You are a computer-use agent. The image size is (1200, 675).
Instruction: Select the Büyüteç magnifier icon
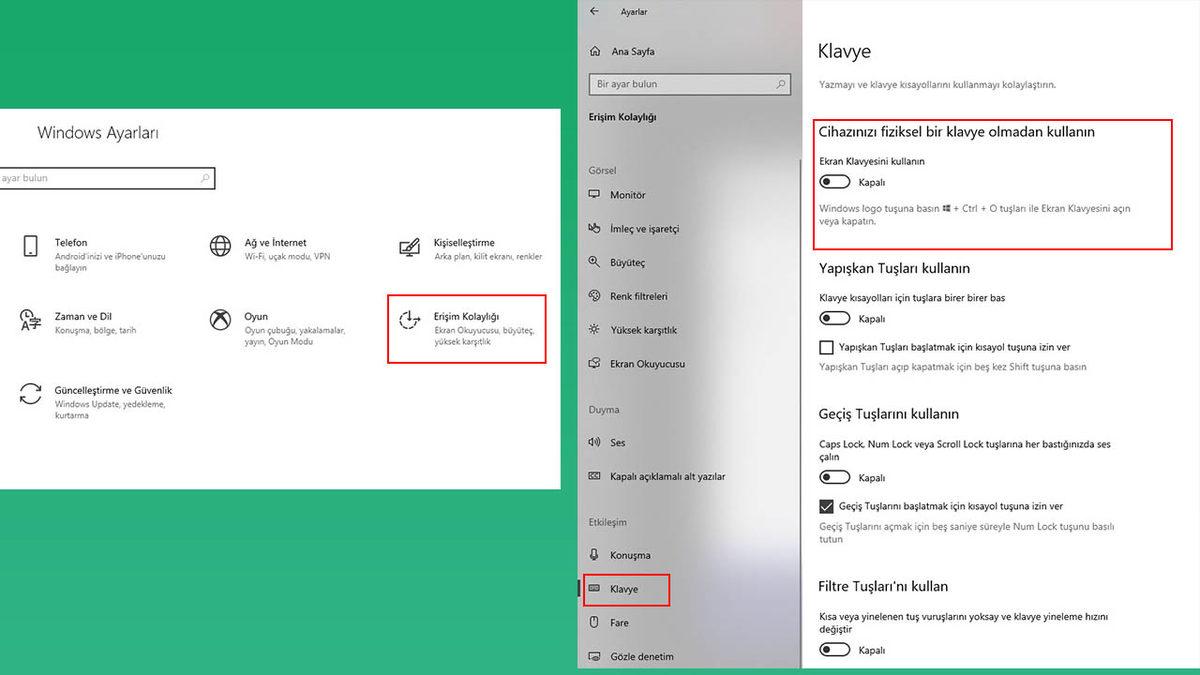pyautogui.click(x=593, y=262)
